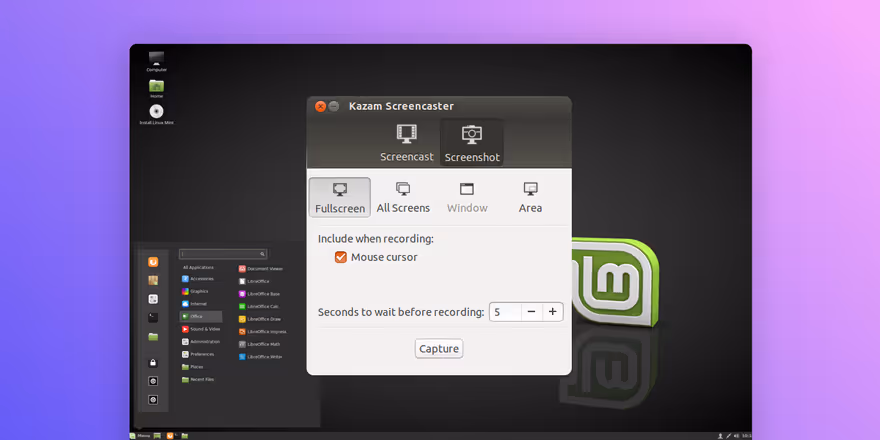Select the Graphics category
The height and width of the screenshot is (440, 880).
click(195, 291)
